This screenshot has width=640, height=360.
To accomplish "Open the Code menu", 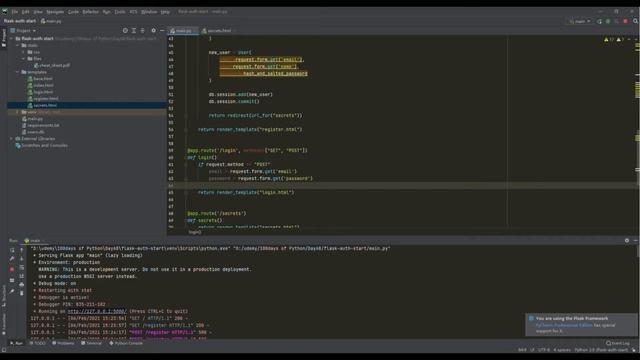I will (73, 12).
